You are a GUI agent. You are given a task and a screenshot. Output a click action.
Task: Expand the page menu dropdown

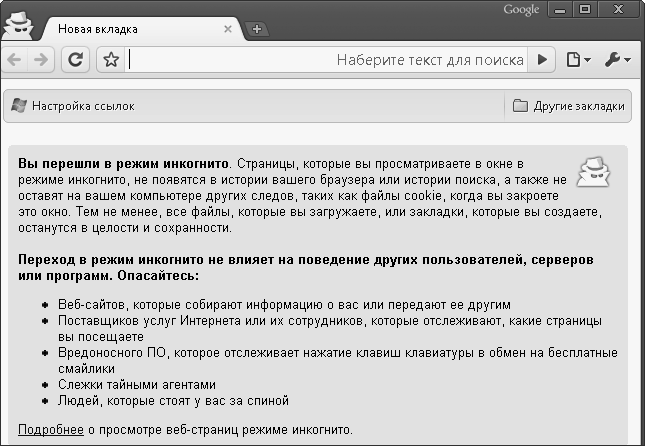pos(578,60)
